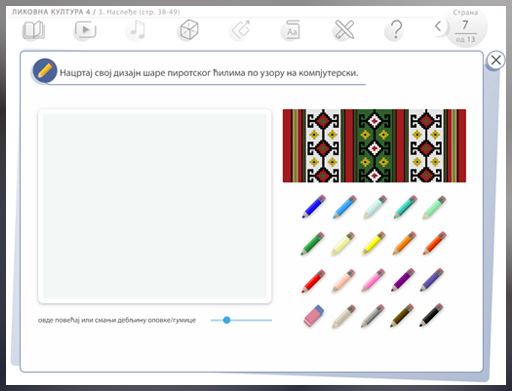This screenshot has height=391, width=512.
Task: Click the pencil thickness slider handle
Action: point(227,320)
